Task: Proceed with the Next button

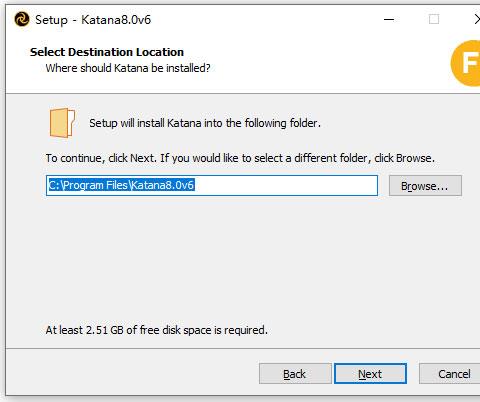Action: [x=370, y=374]
